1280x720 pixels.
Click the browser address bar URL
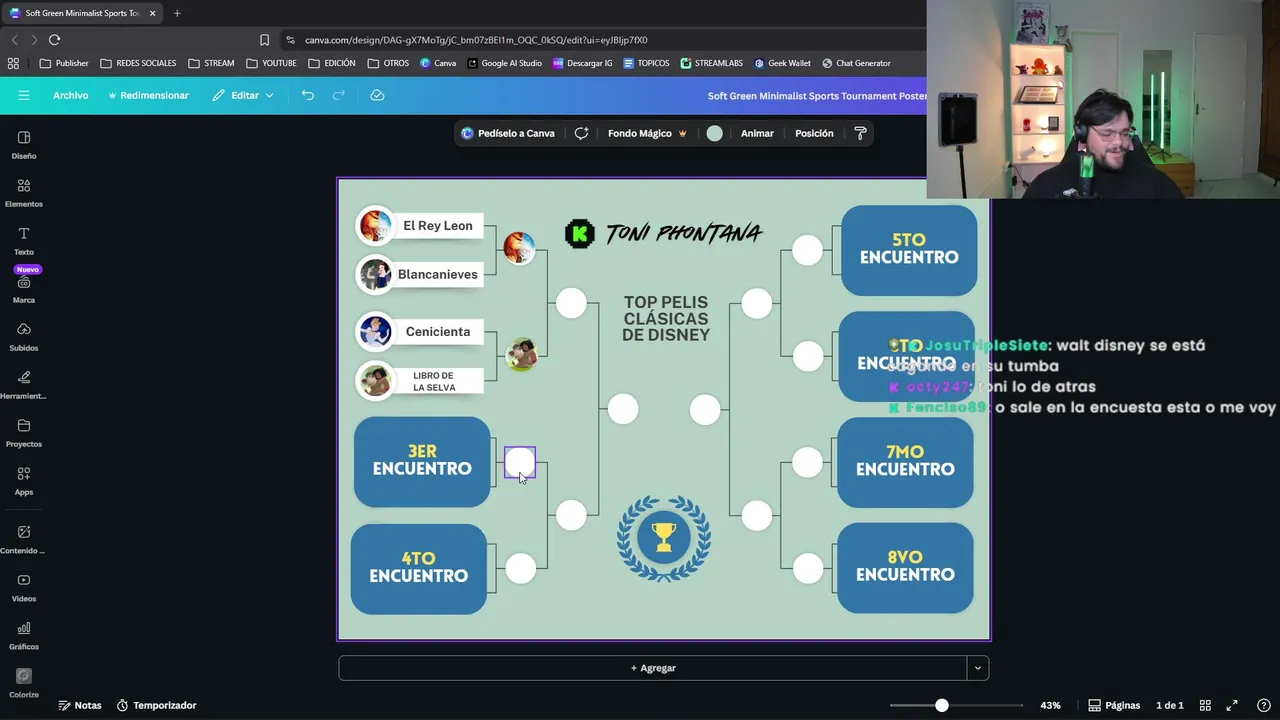(x=476, y=40)
